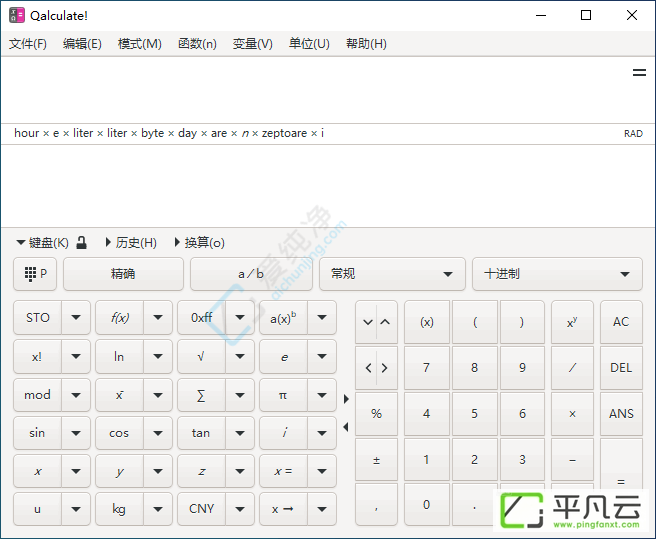Insert variable y from keypad

pos(120,471)
